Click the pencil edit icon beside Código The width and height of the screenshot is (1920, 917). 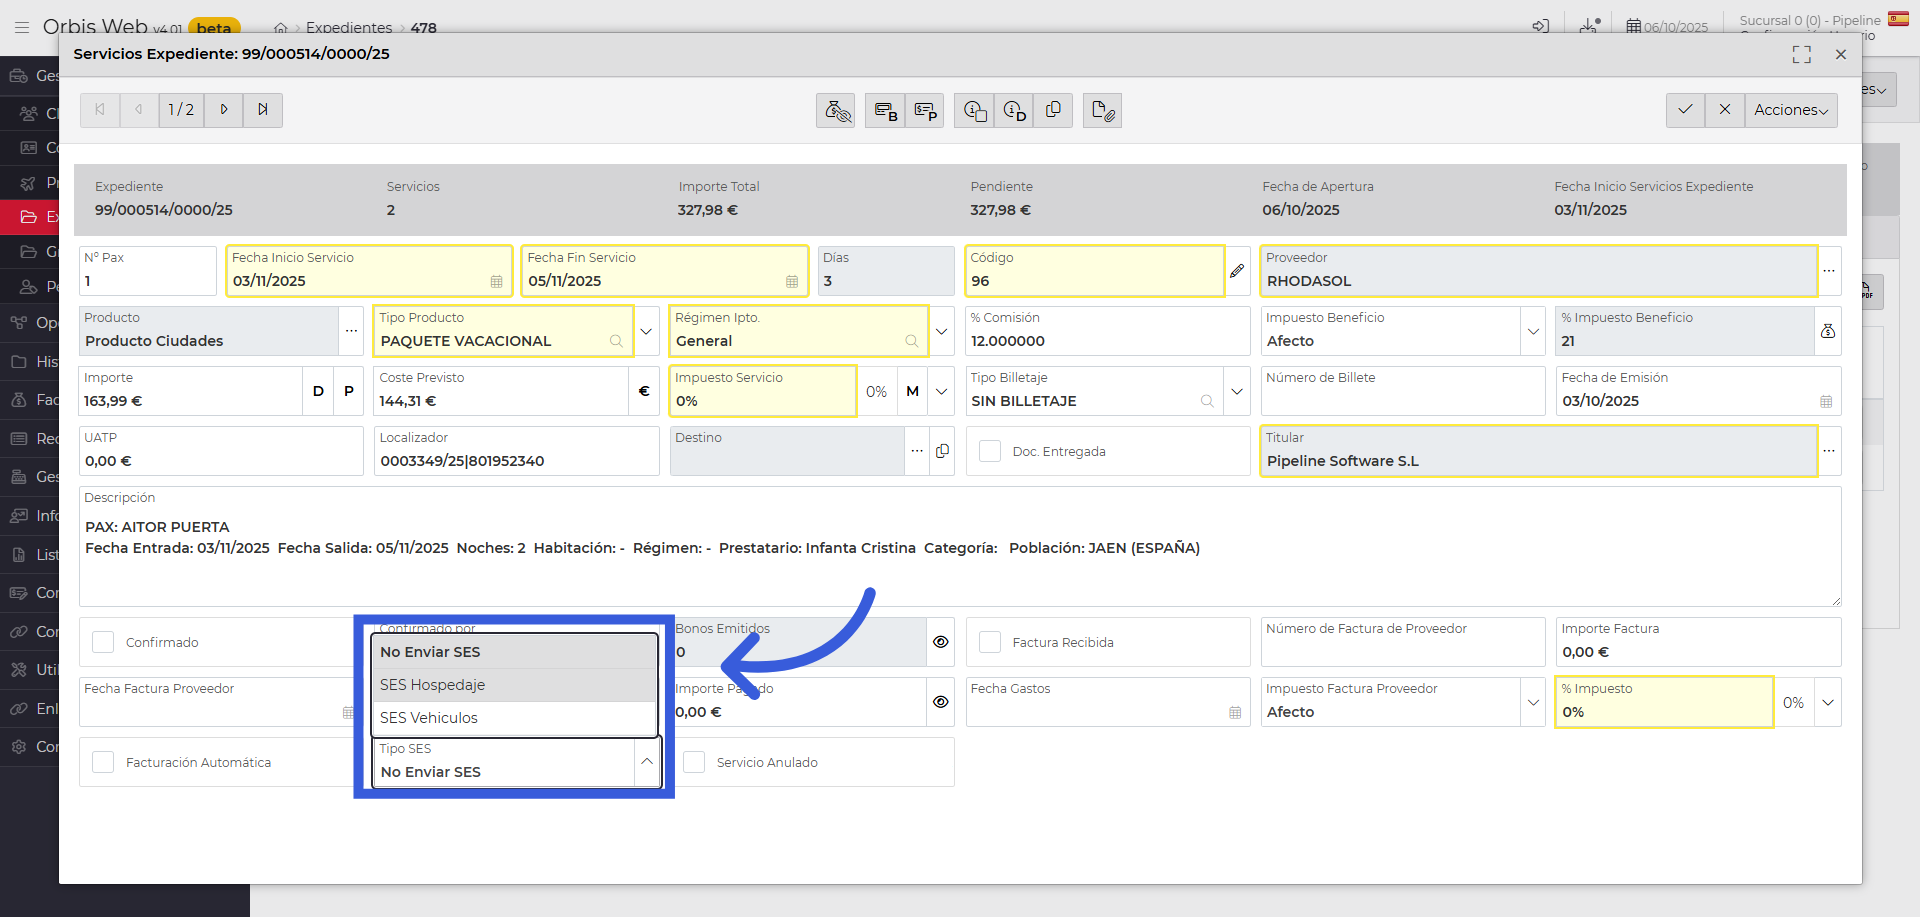1237,271
